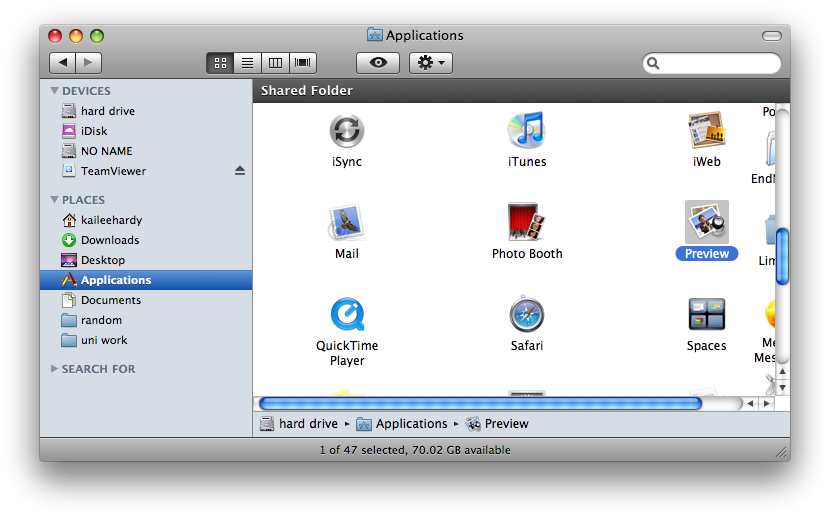
Task: Open the Action gear dropdown menu
Action: point(431,62)
